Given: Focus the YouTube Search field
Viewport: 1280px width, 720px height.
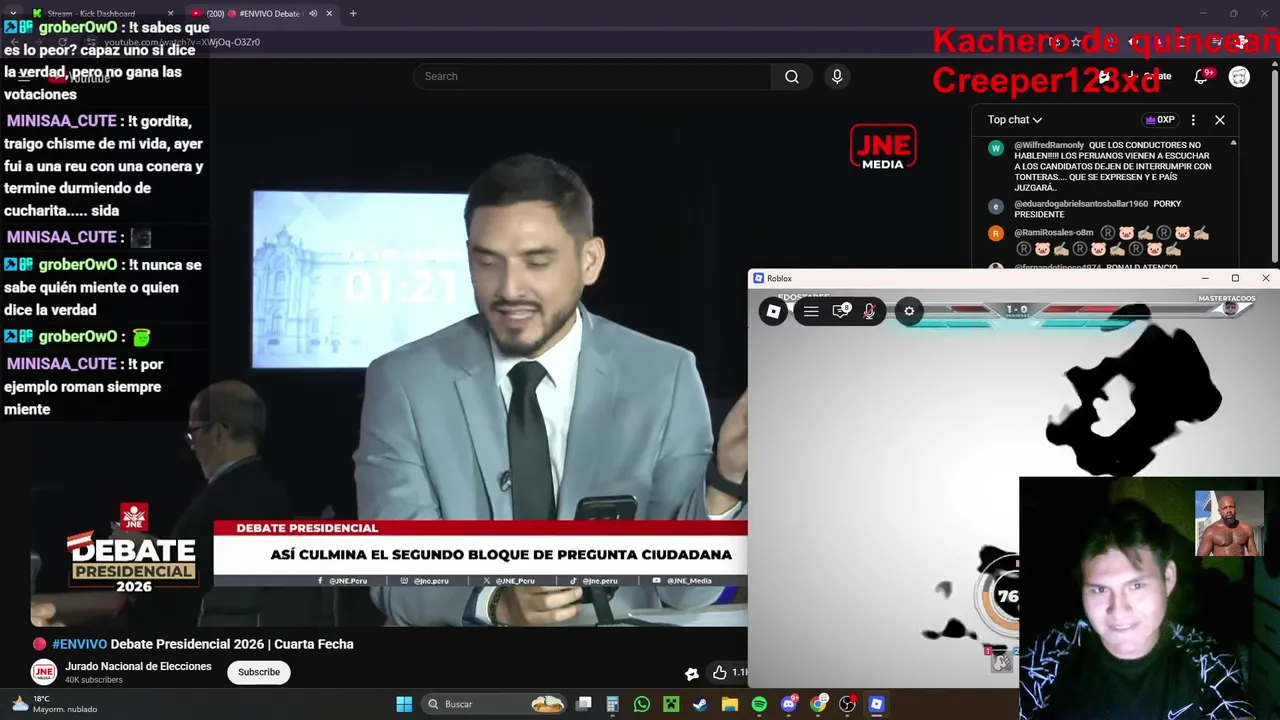Looking at the screenshot, I should [592, 76].
